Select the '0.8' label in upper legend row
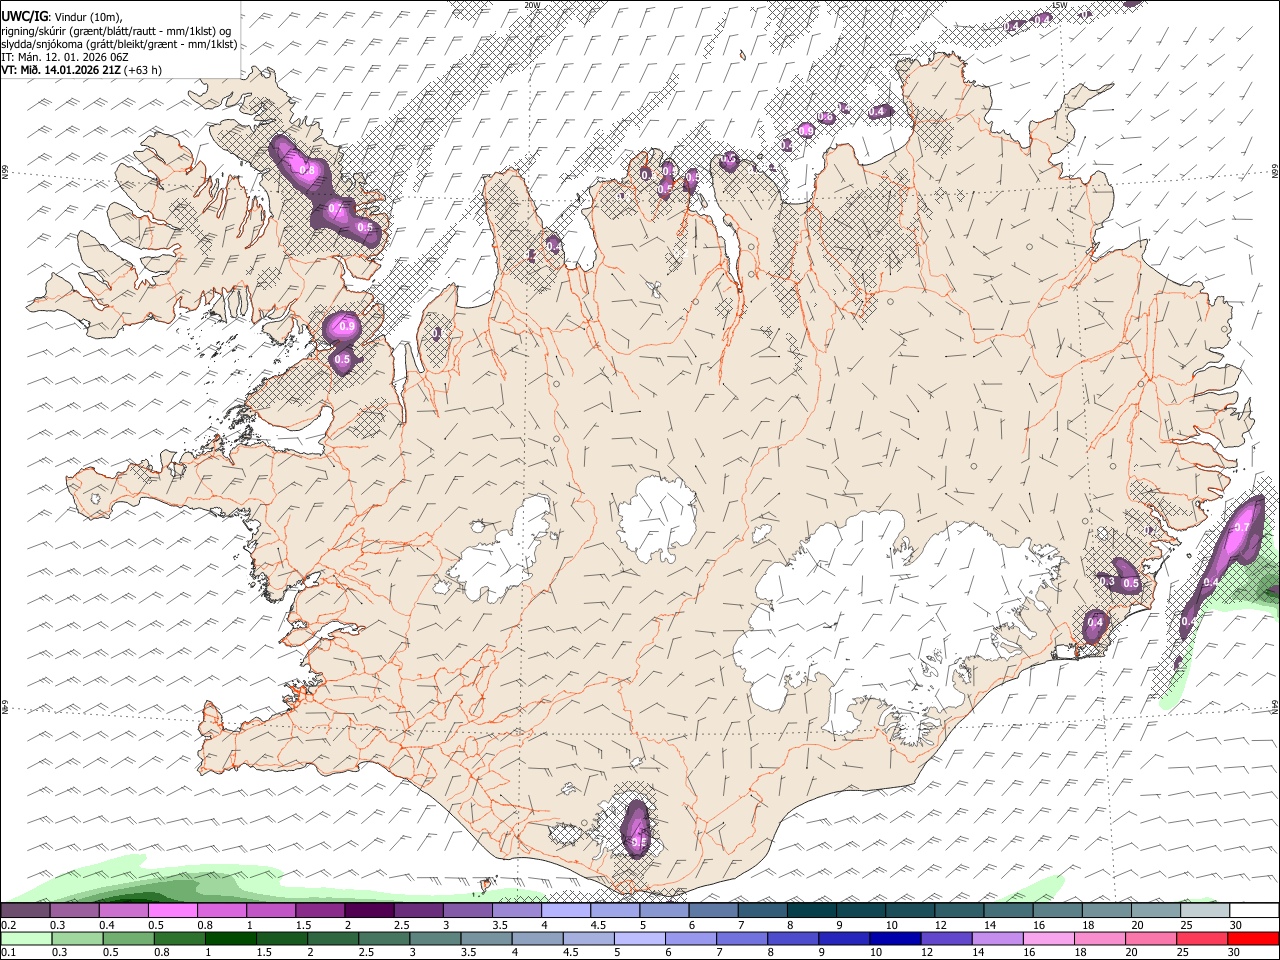Viewport: 1280px width, 960px height. (x=205, y=925)
